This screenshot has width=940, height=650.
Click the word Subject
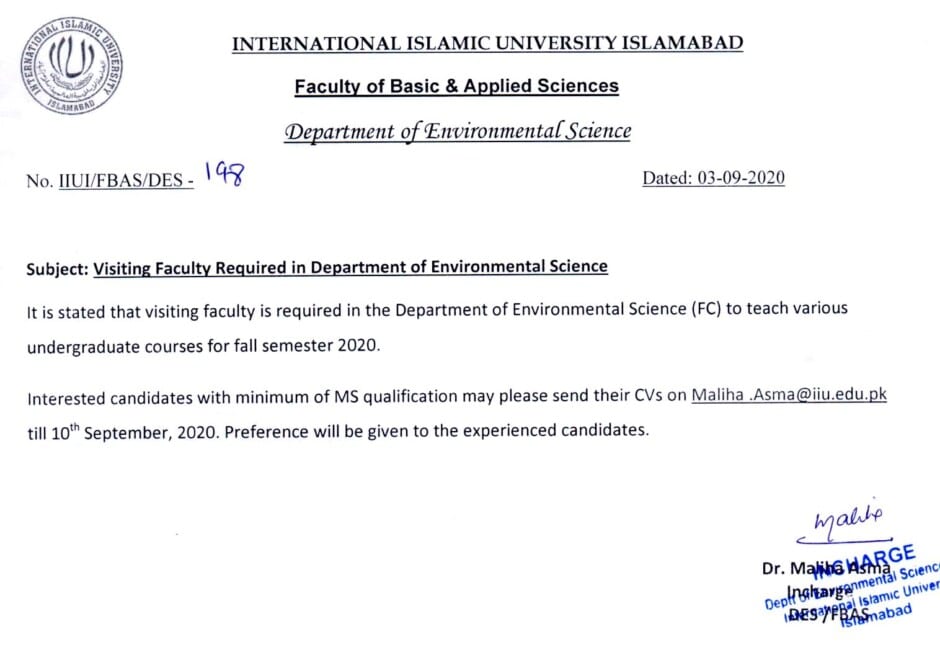pos(58,269)
